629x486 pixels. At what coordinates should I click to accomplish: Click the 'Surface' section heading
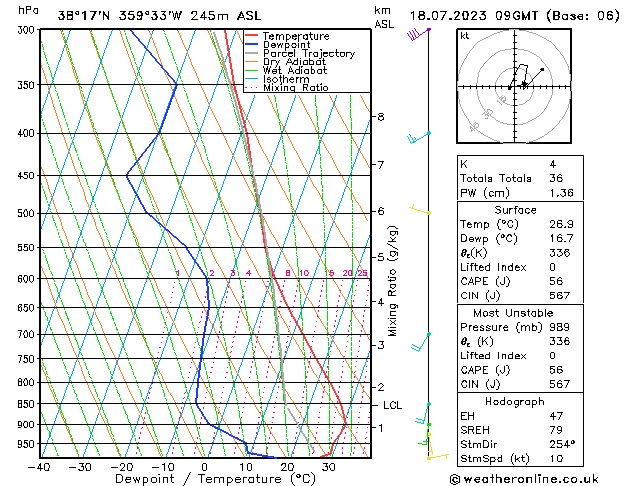pyautogui.click(x=515, y=210)
